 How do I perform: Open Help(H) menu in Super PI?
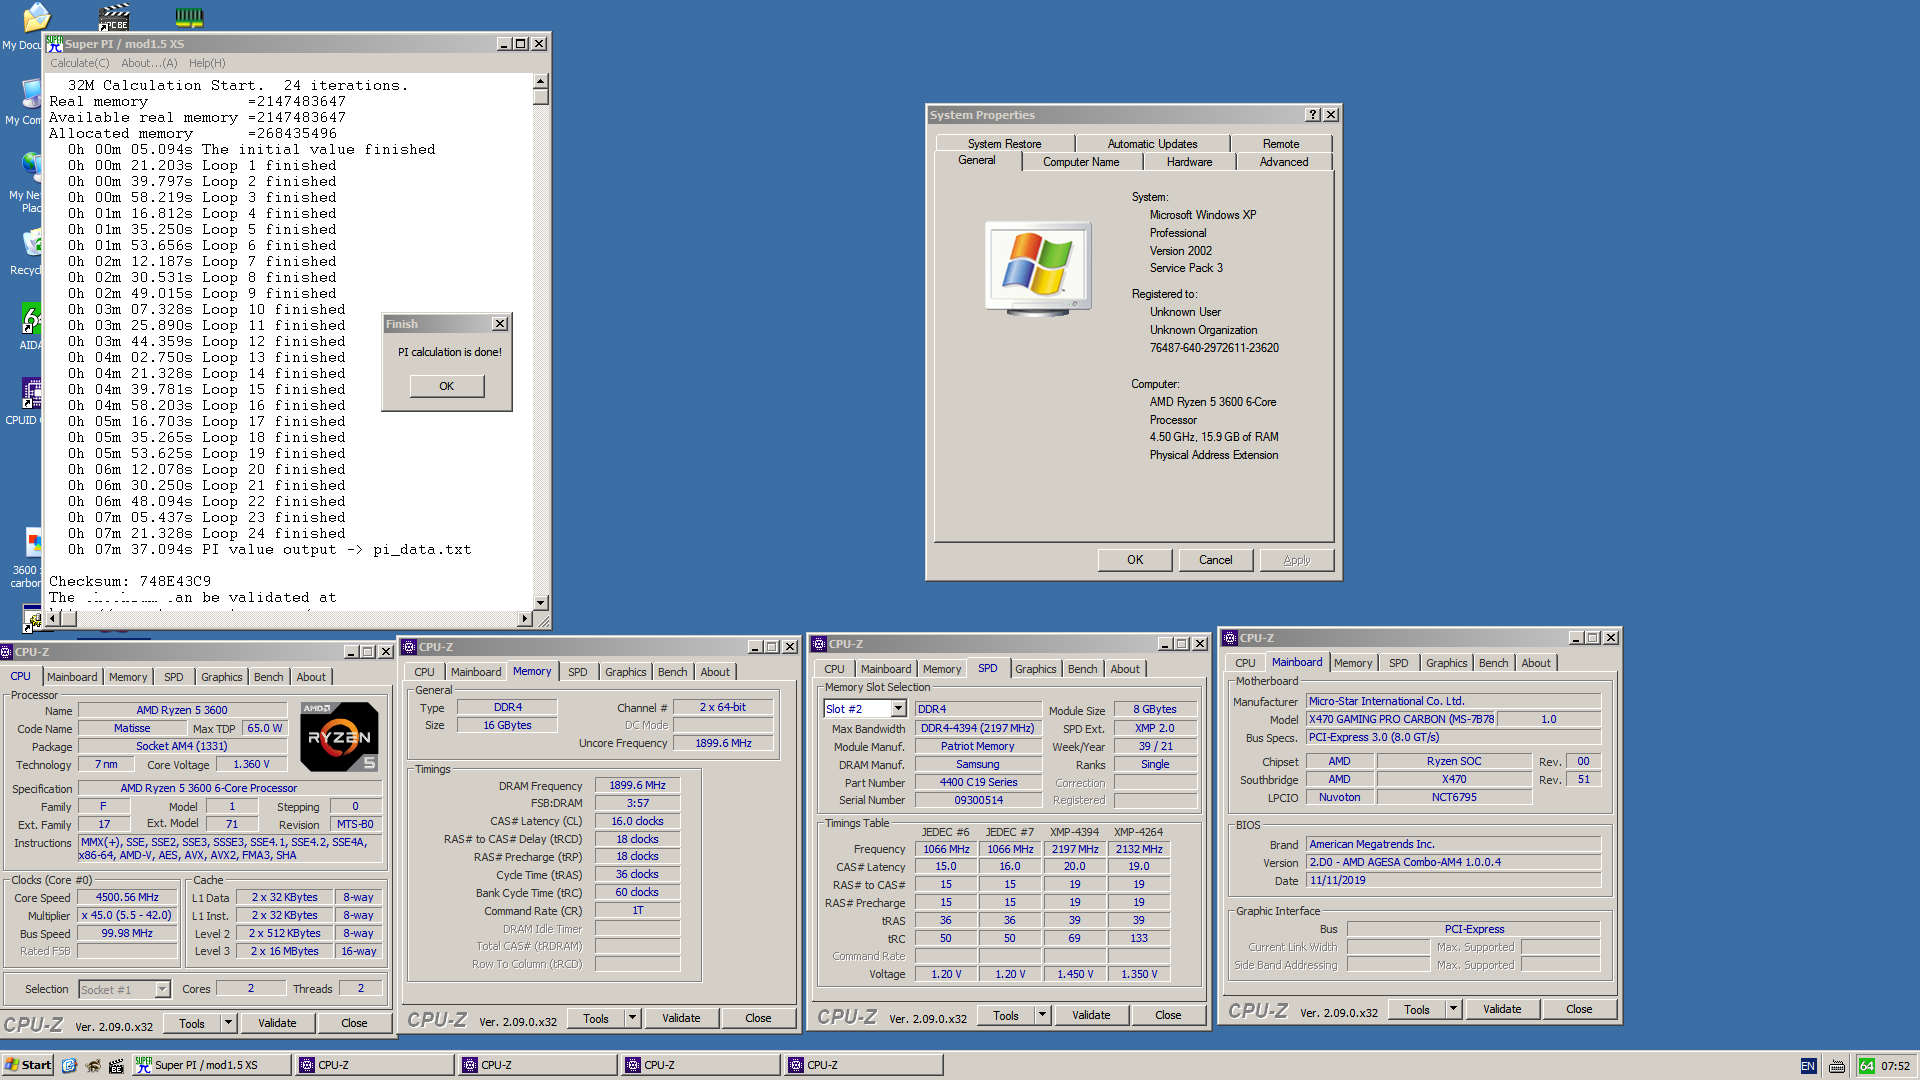[x=207, y=63]
